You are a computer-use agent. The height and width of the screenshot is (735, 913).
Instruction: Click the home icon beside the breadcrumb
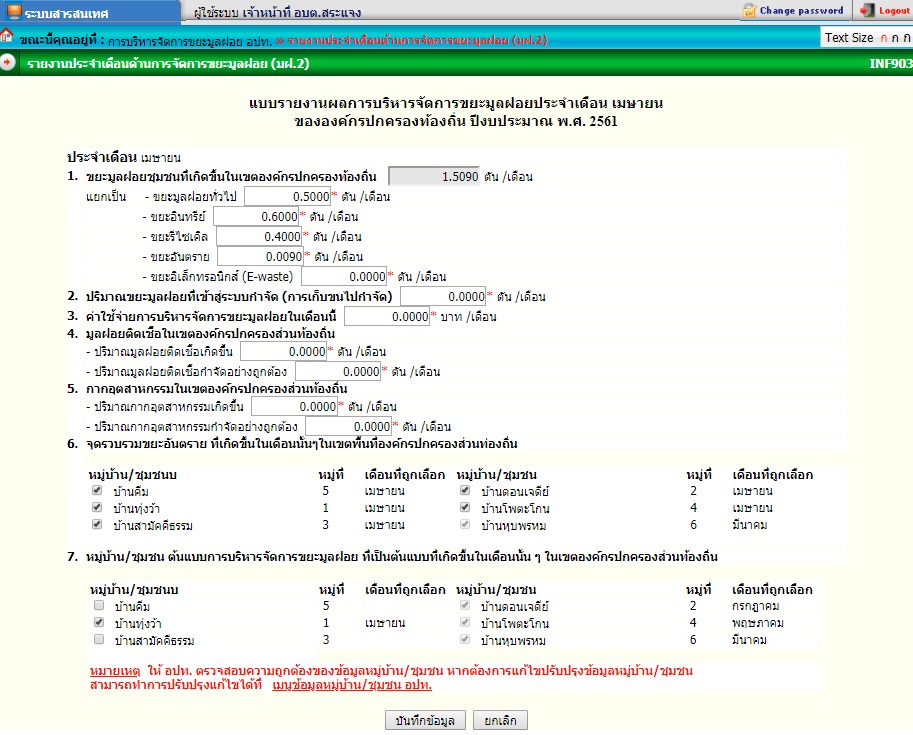[x=6, y=36]
